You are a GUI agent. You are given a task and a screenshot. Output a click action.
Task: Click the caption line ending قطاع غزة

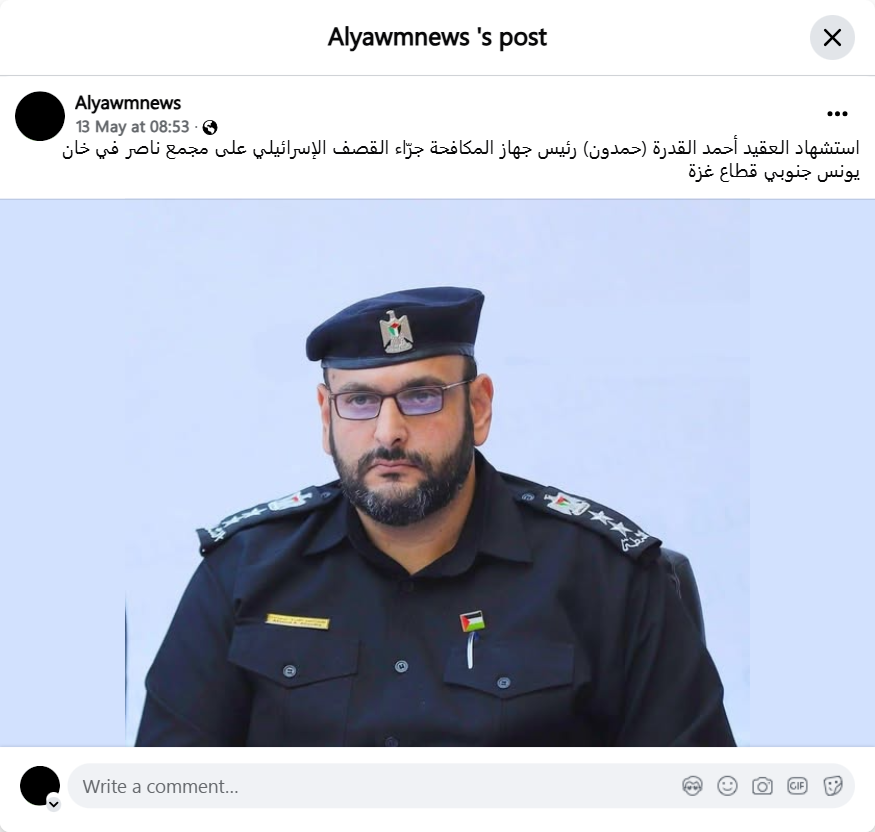pyautogui.click(x=773, y=172)
